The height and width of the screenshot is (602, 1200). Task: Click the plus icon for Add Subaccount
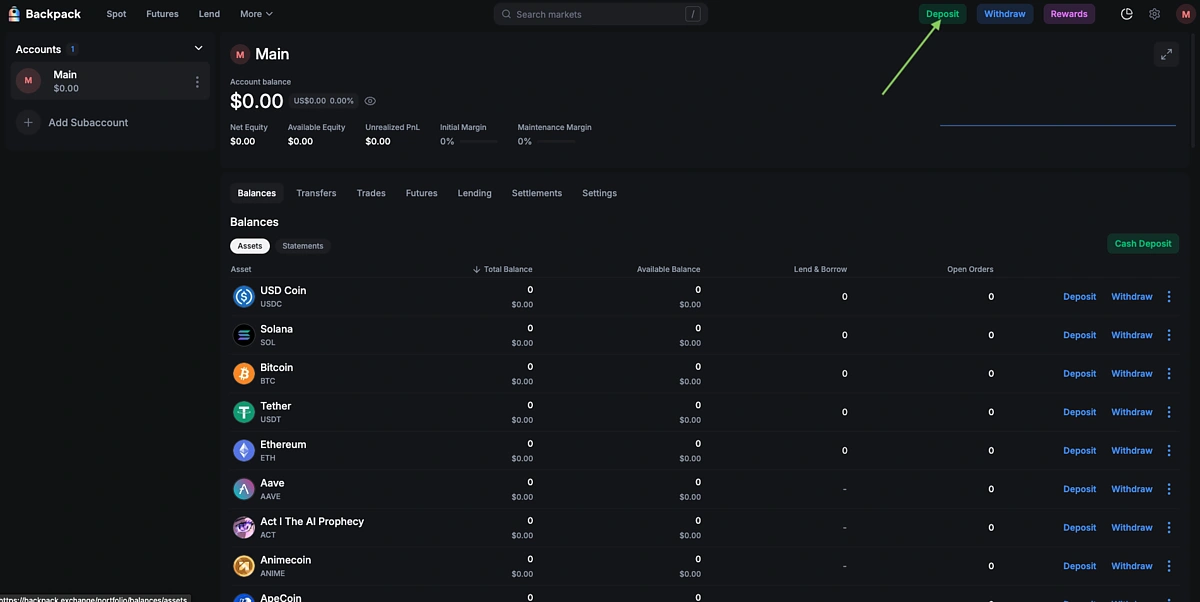click(x=28, y=122)
